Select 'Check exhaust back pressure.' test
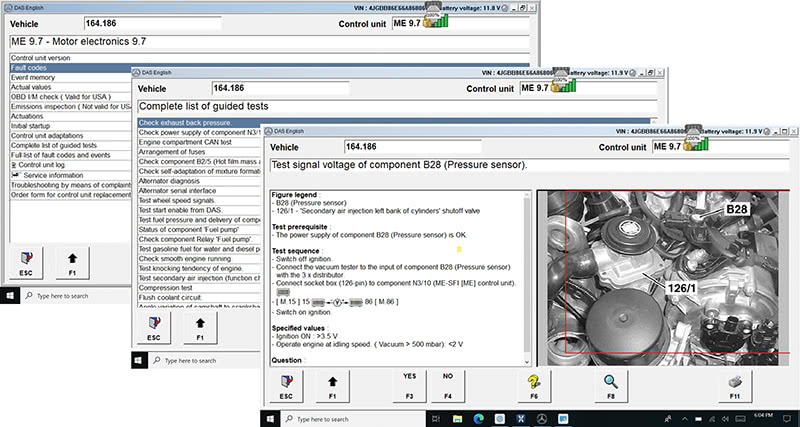Image resolution: width=800 pixels, height=427 pixels. point(394,123)
